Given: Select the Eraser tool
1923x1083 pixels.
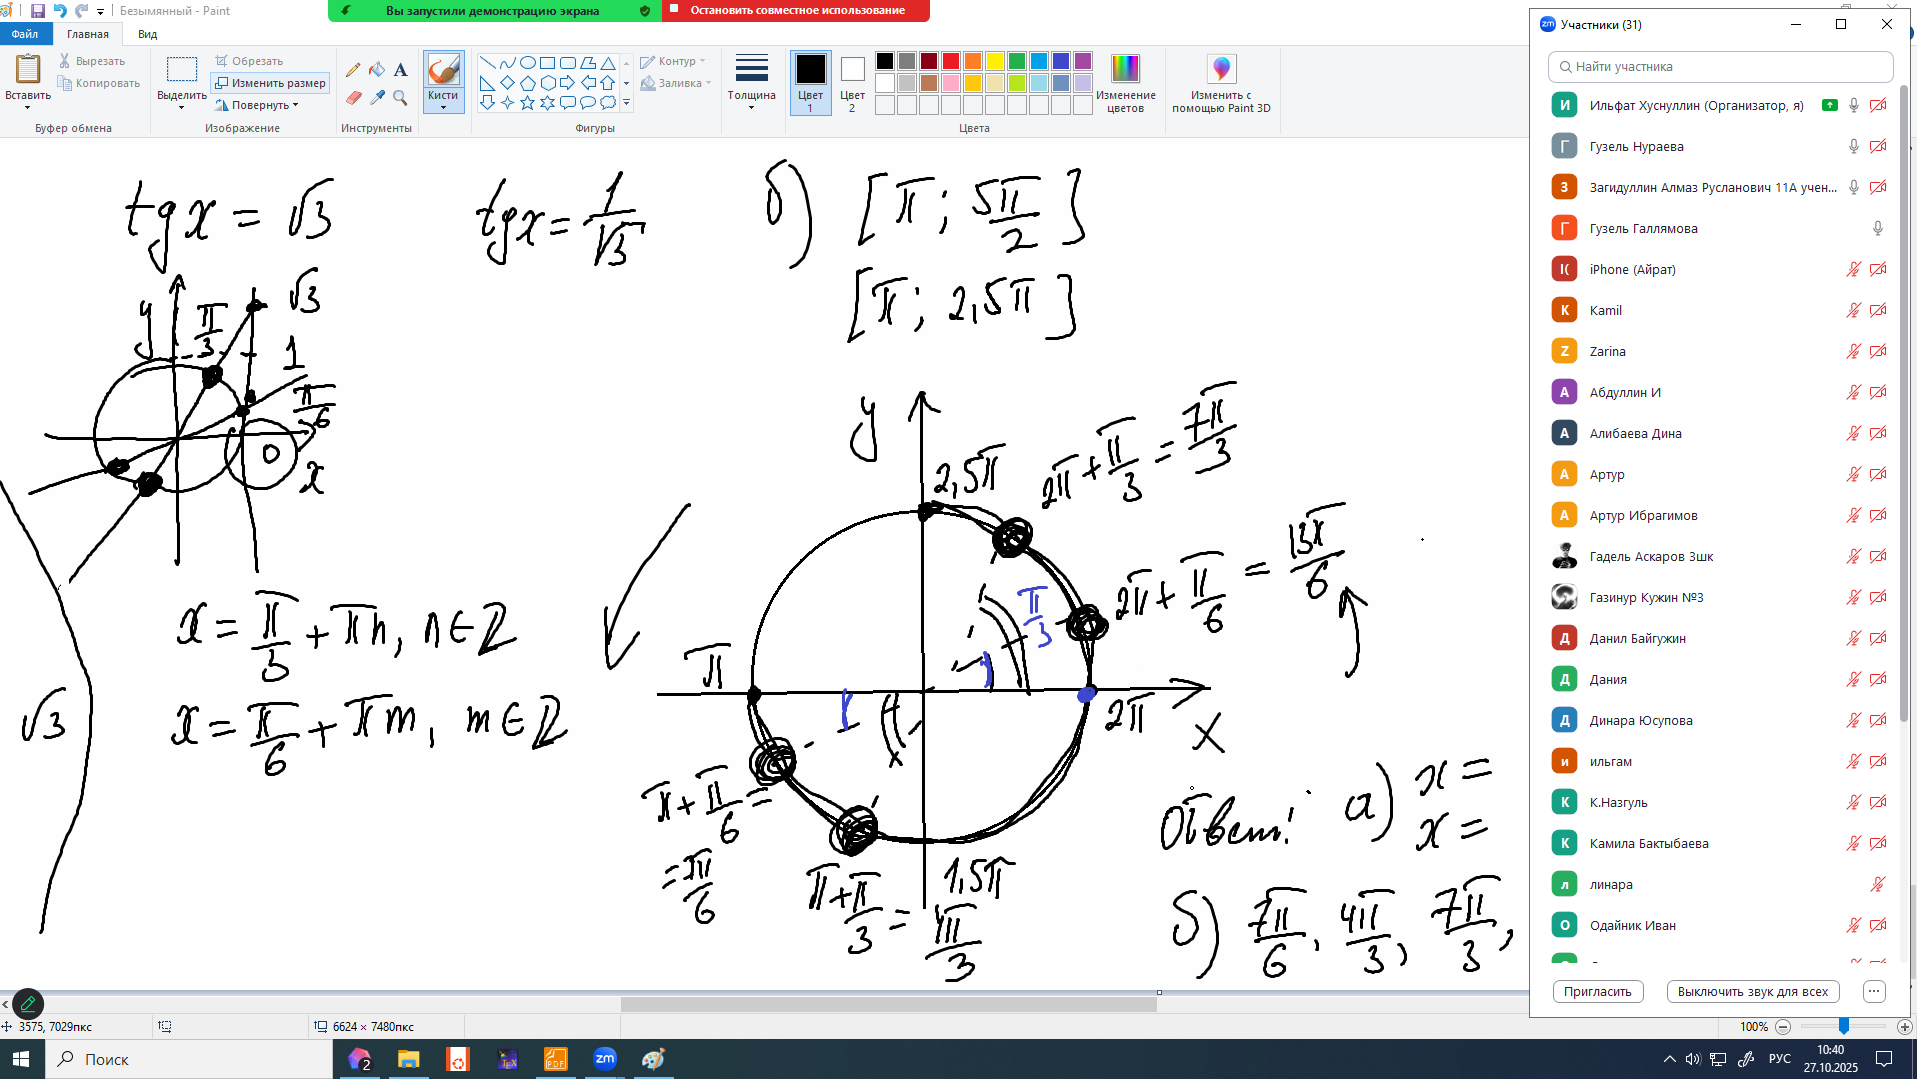Looking at the screenshot, I should pos(353,98).
